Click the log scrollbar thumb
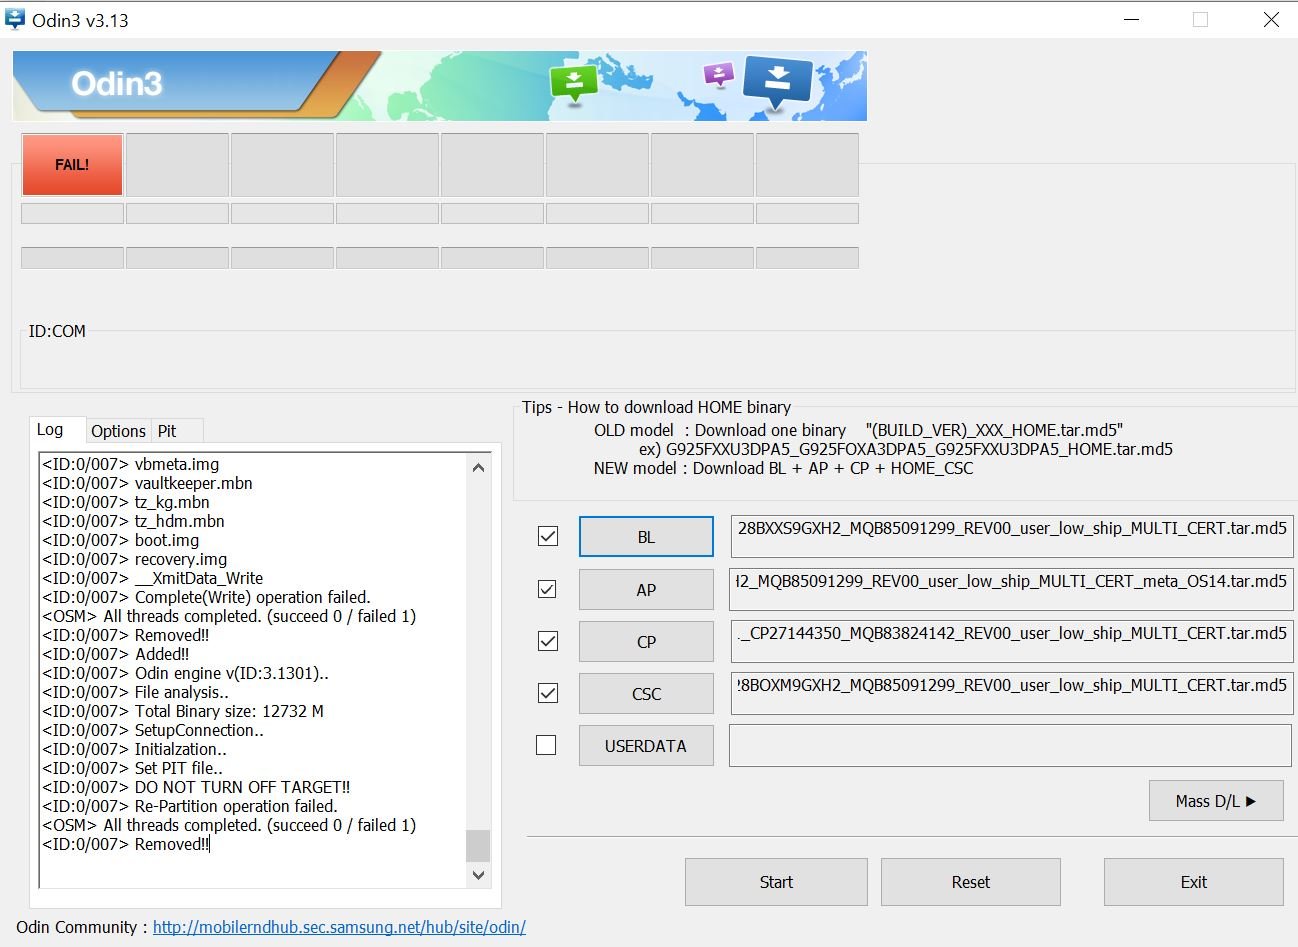Image resolution: width=1298 pixels, height=947 pixels. 478,845
